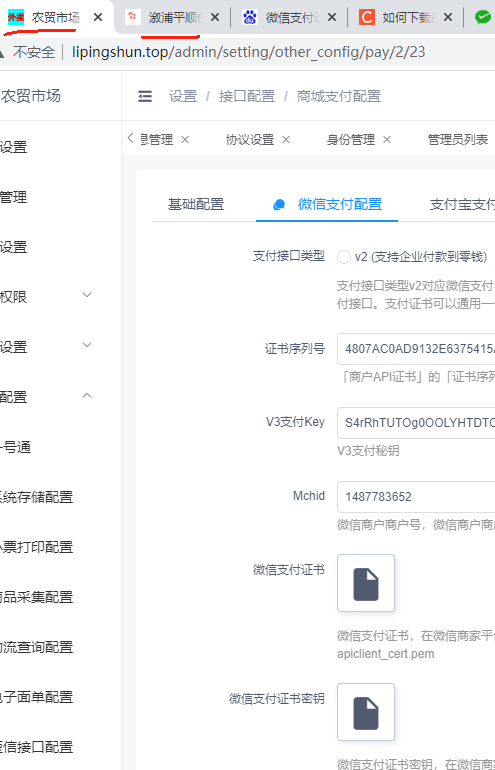
Task: Close the 协议设置 page tab
Action: tap(286, 140)
